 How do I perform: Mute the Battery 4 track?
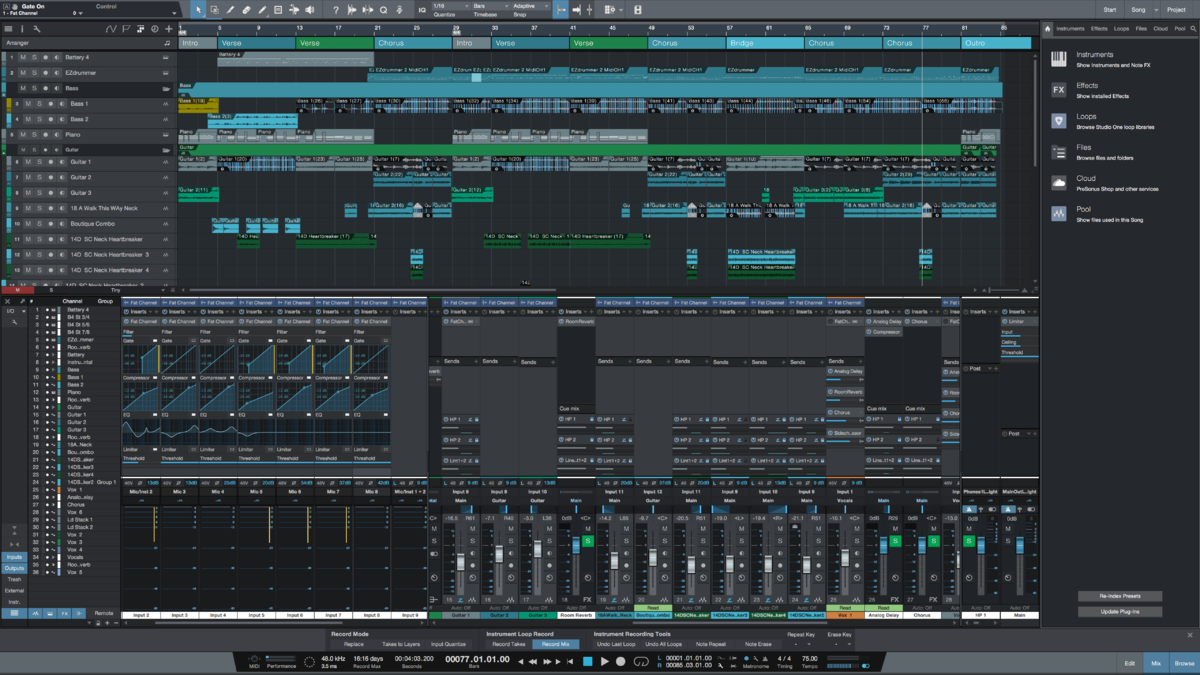[23, 58]
